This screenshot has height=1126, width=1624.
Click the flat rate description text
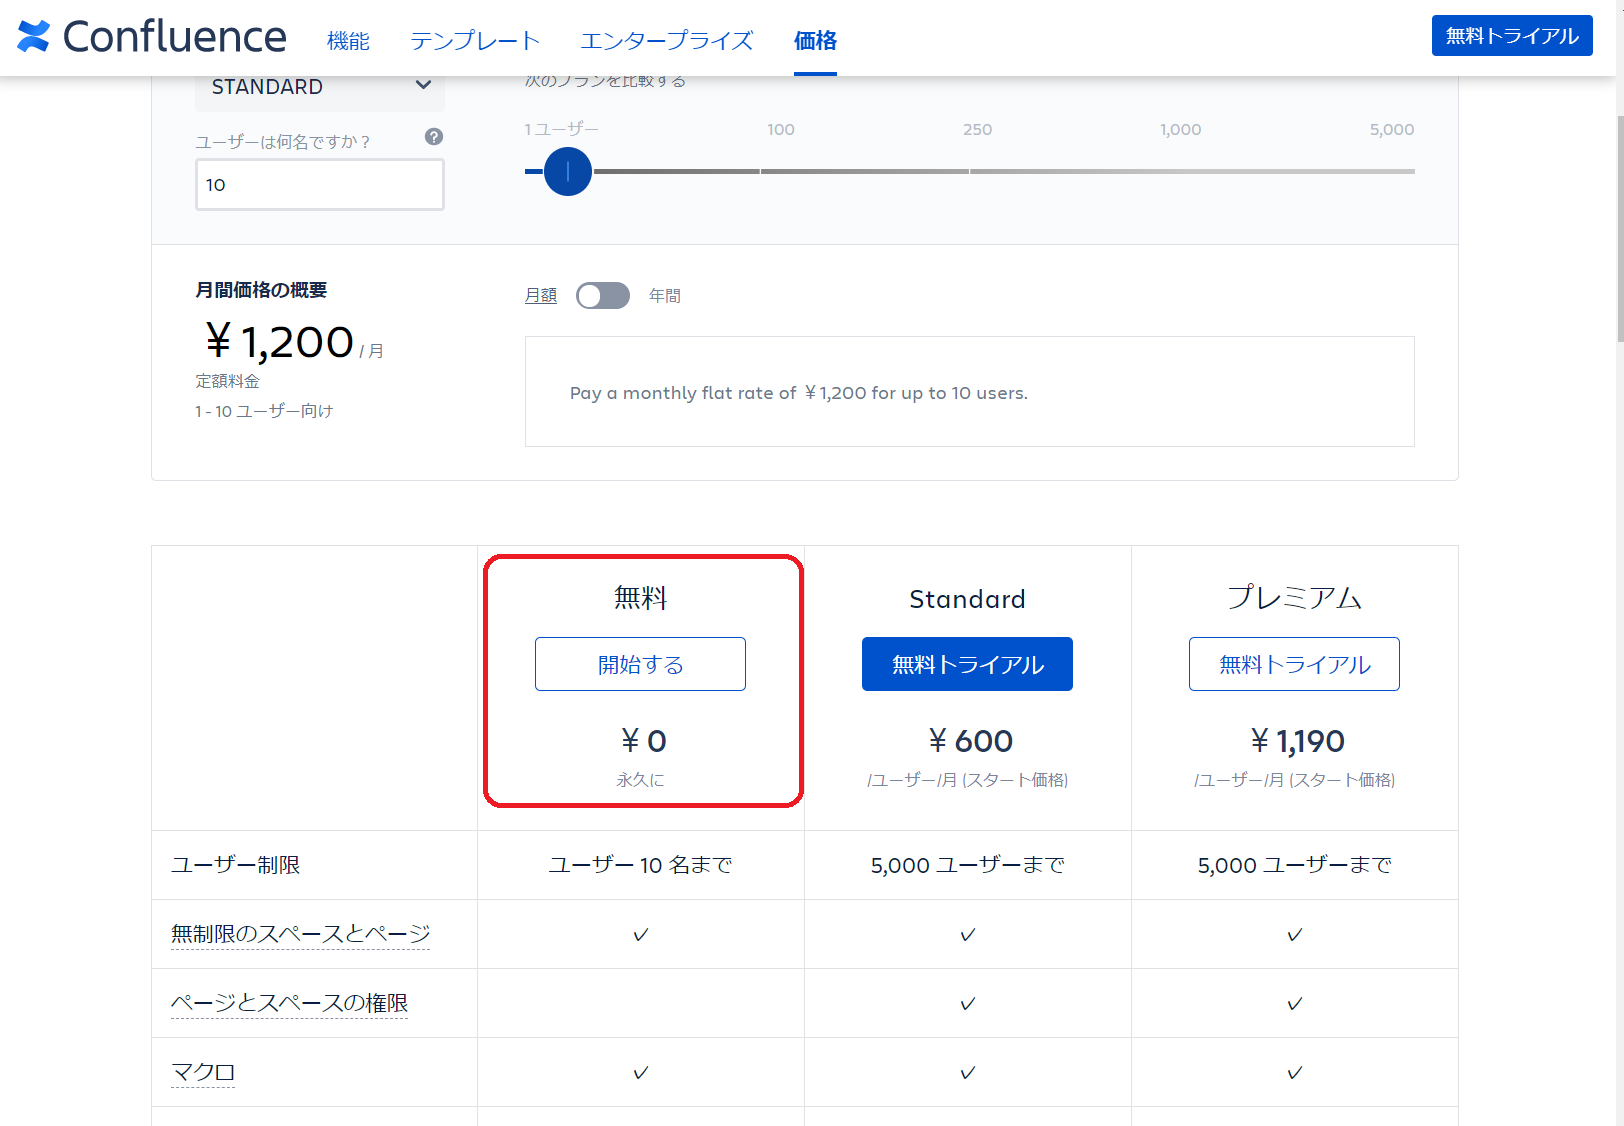coord(799,393)
